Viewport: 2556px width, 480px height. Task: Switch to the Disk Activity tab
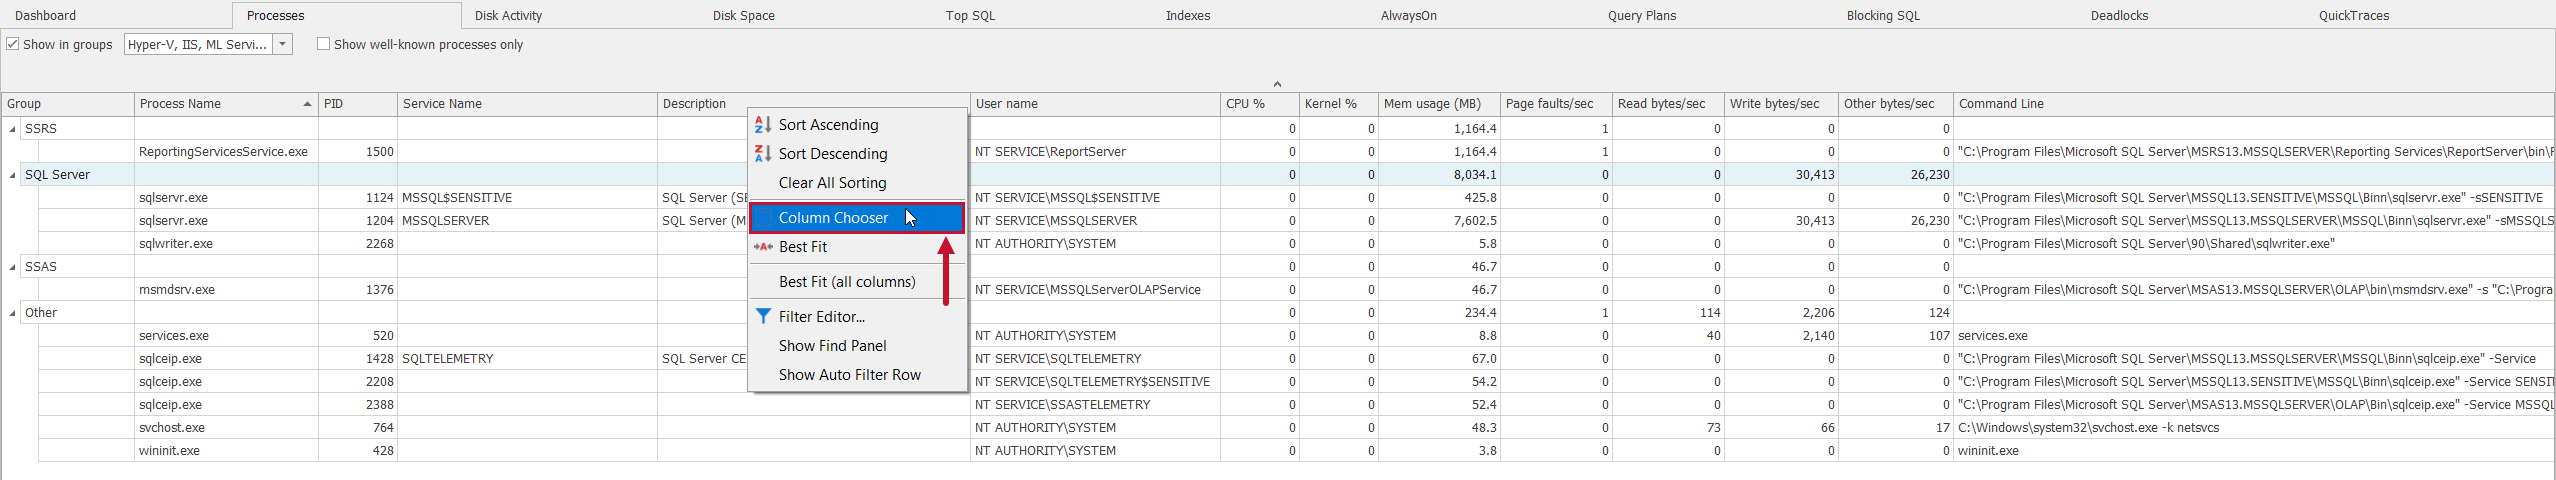(509, 15)
